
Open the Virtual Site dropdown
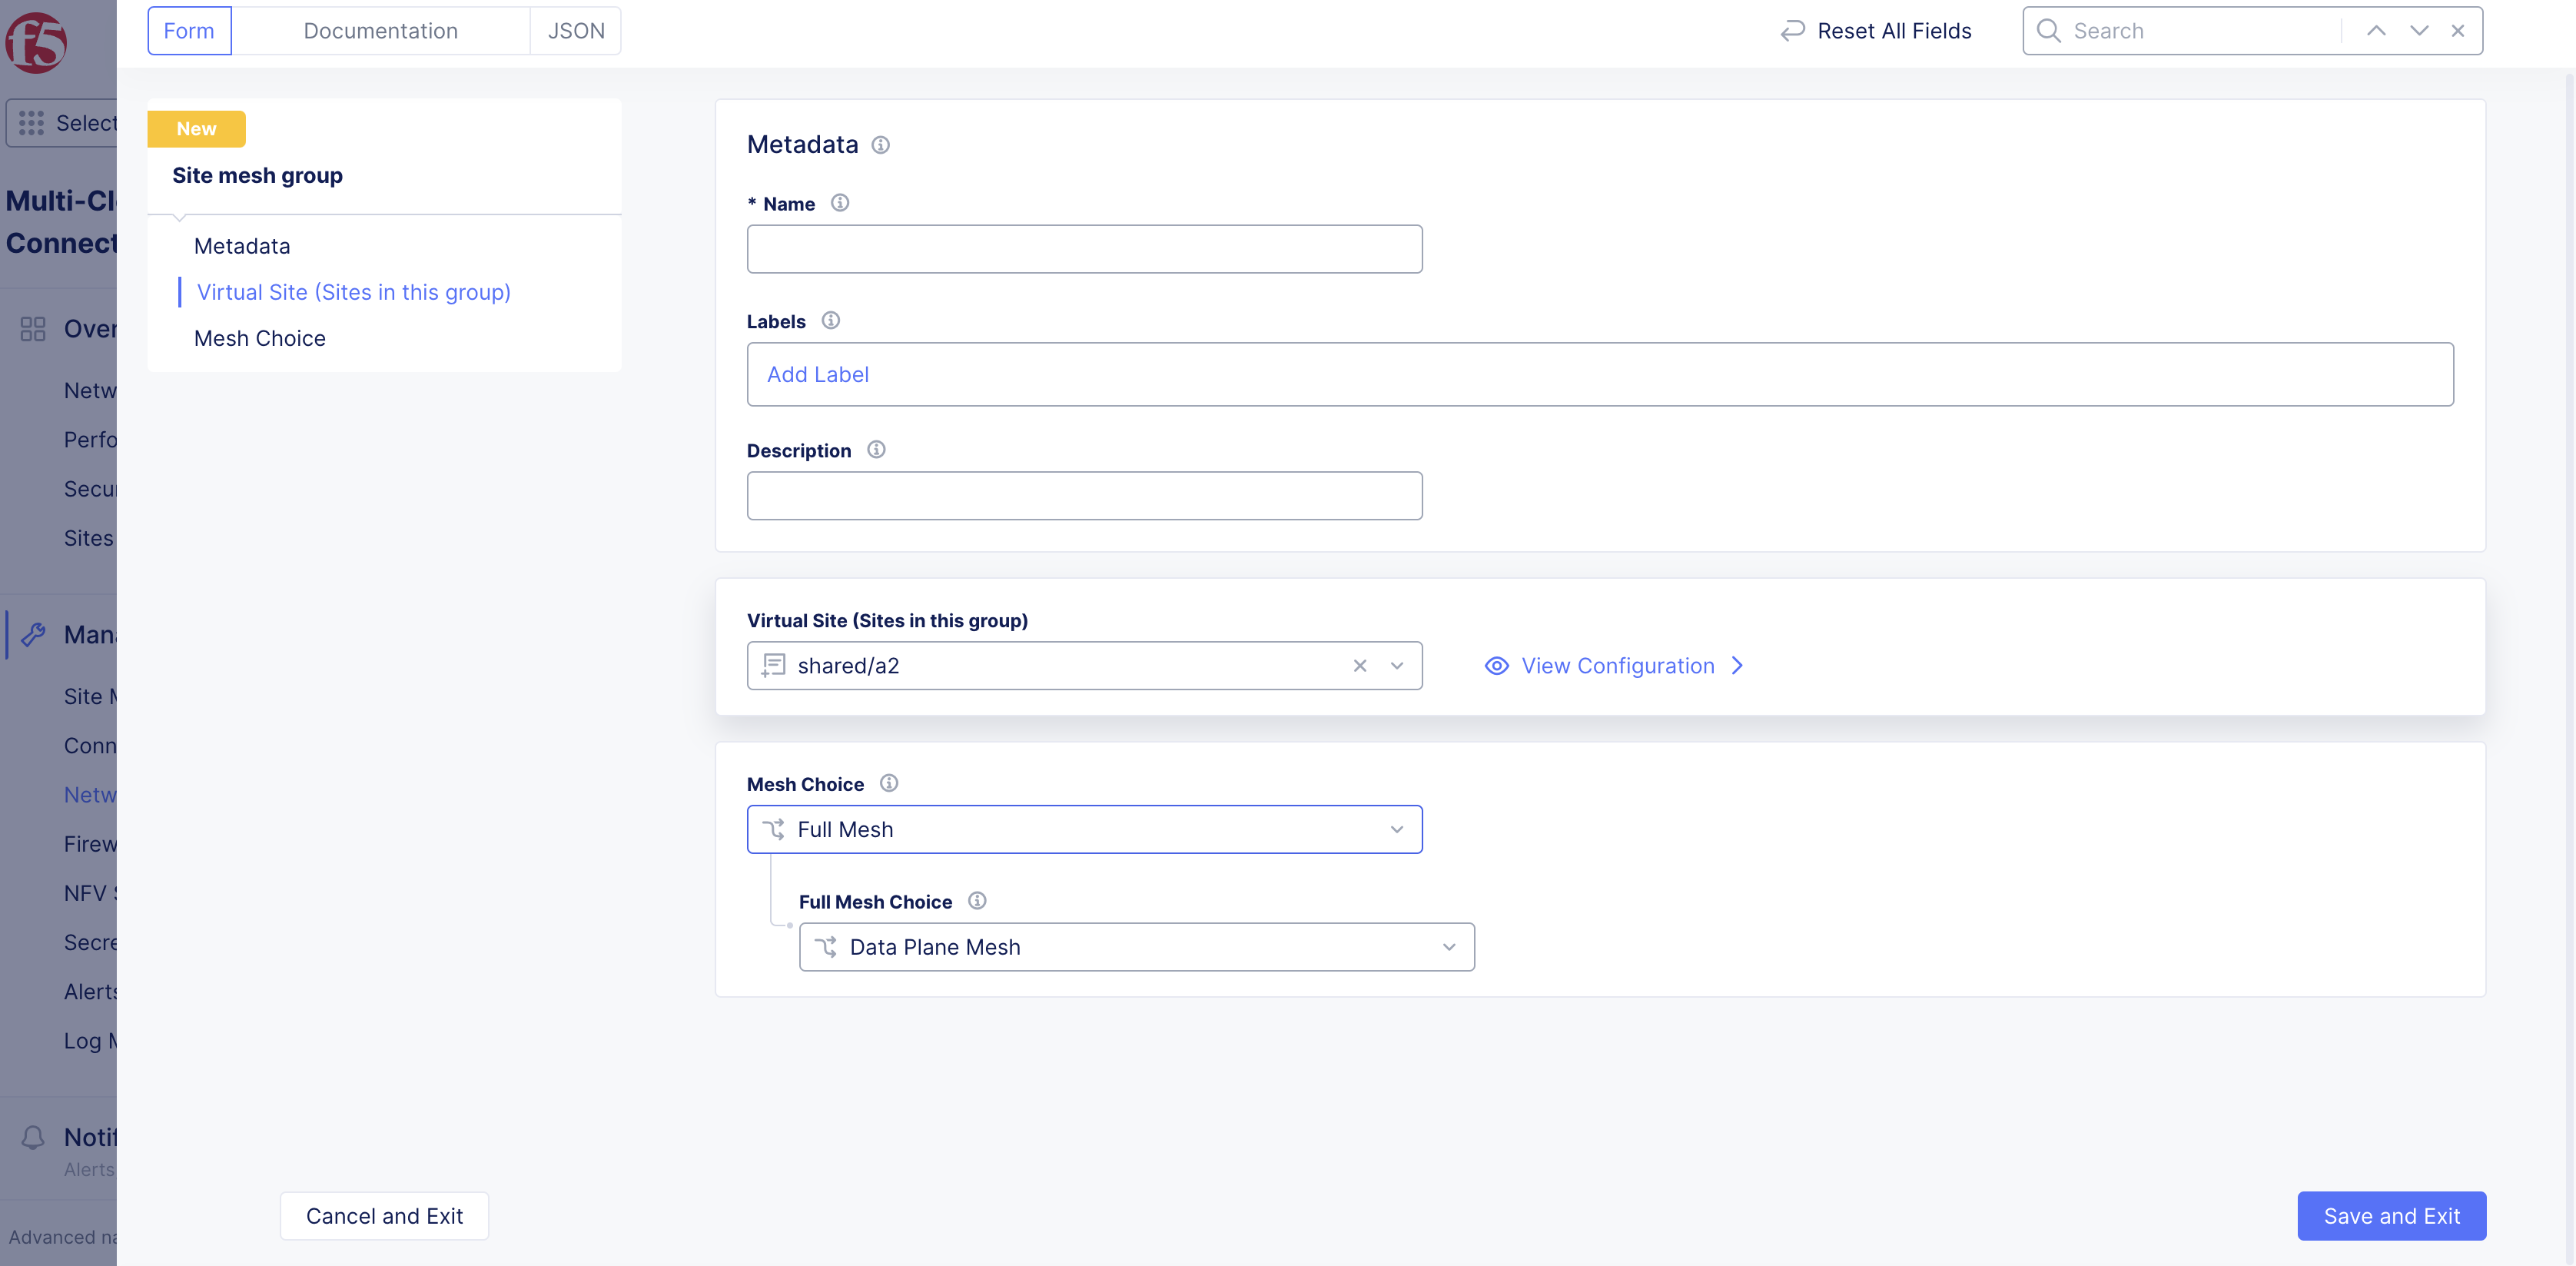pyautogui.click(x=1396, y=666)
